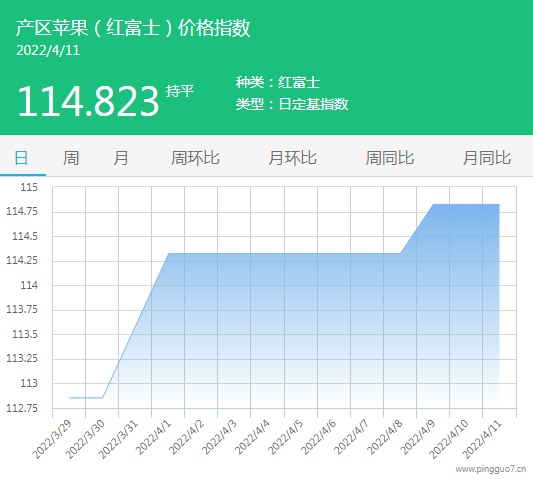This screenshot has height=479, width=533.
Task: Click the 2022/4/5 x-axis date label
Action: point(286,438)
